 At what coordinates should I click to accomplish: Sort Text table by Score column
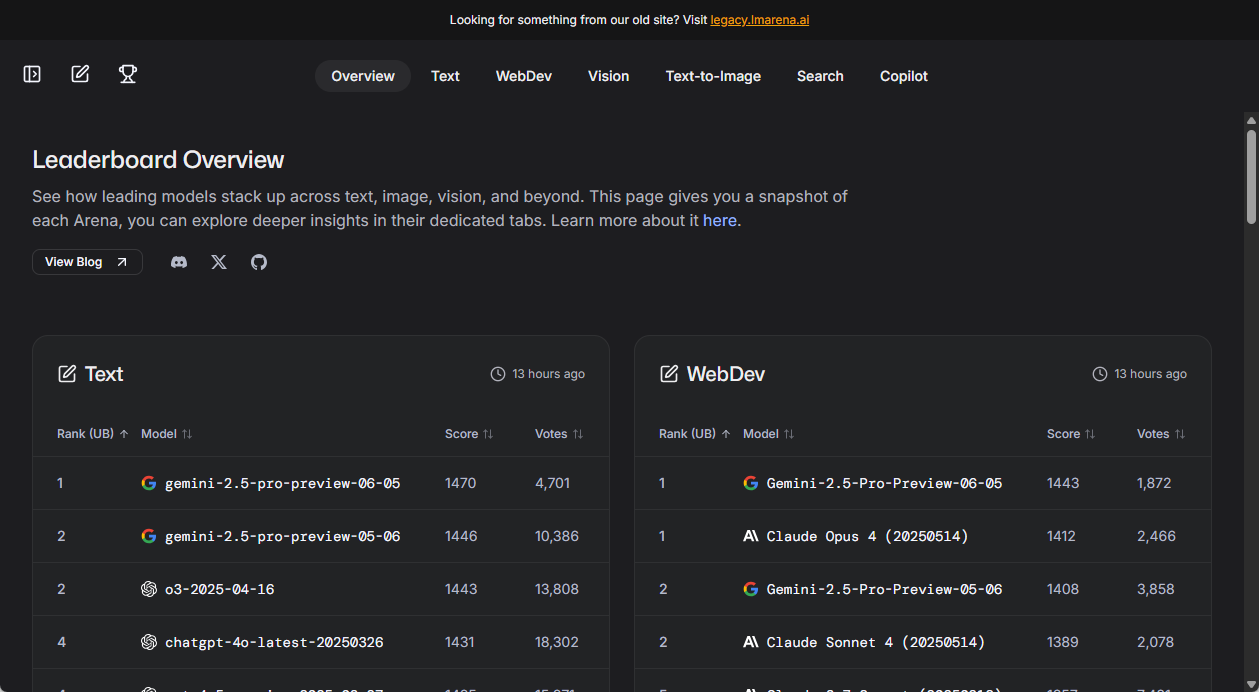coord(469,434)
